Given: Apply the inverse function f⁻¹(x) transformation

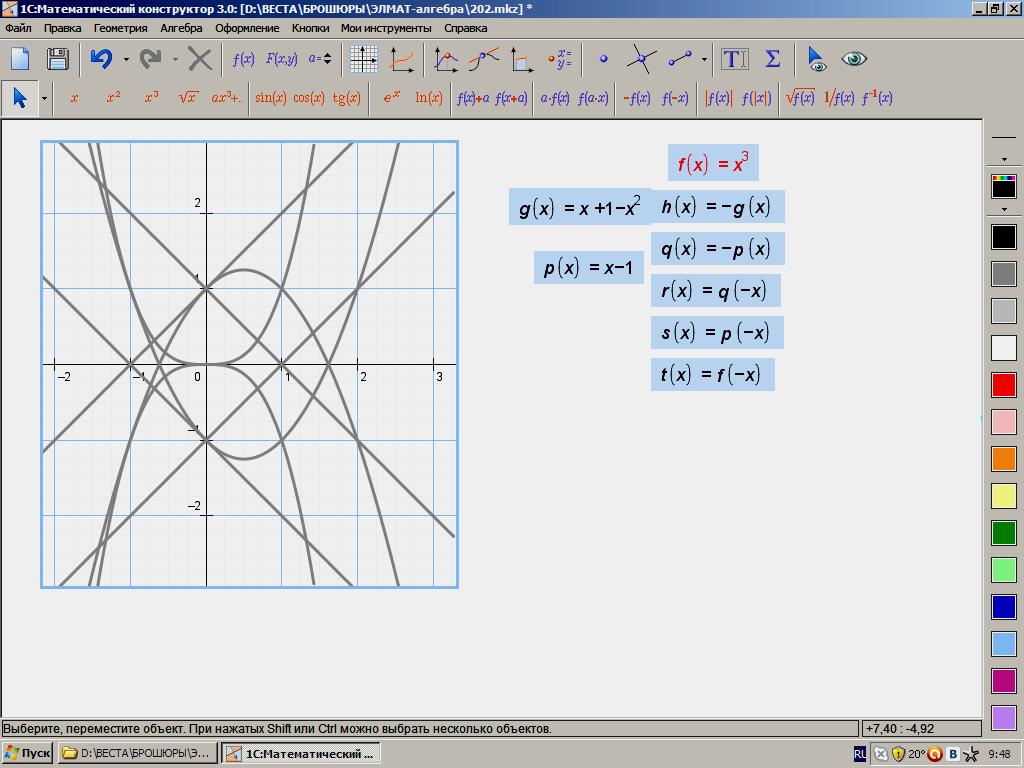Looking at the screenshot, I should tap(876, 98).
